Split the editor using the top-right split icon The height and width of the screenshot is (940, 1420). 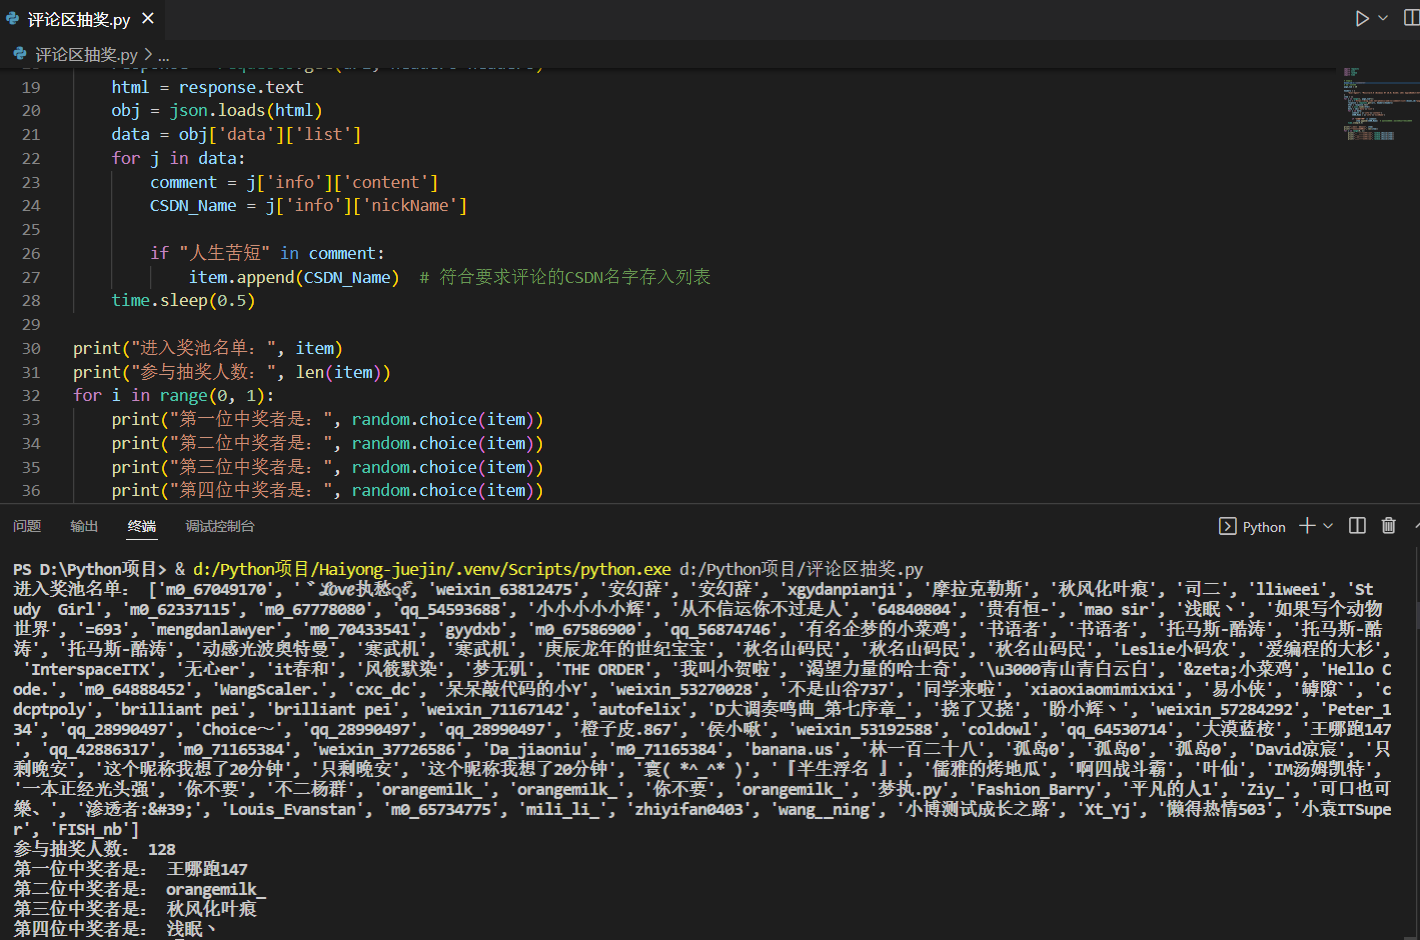pos(1412,18)
